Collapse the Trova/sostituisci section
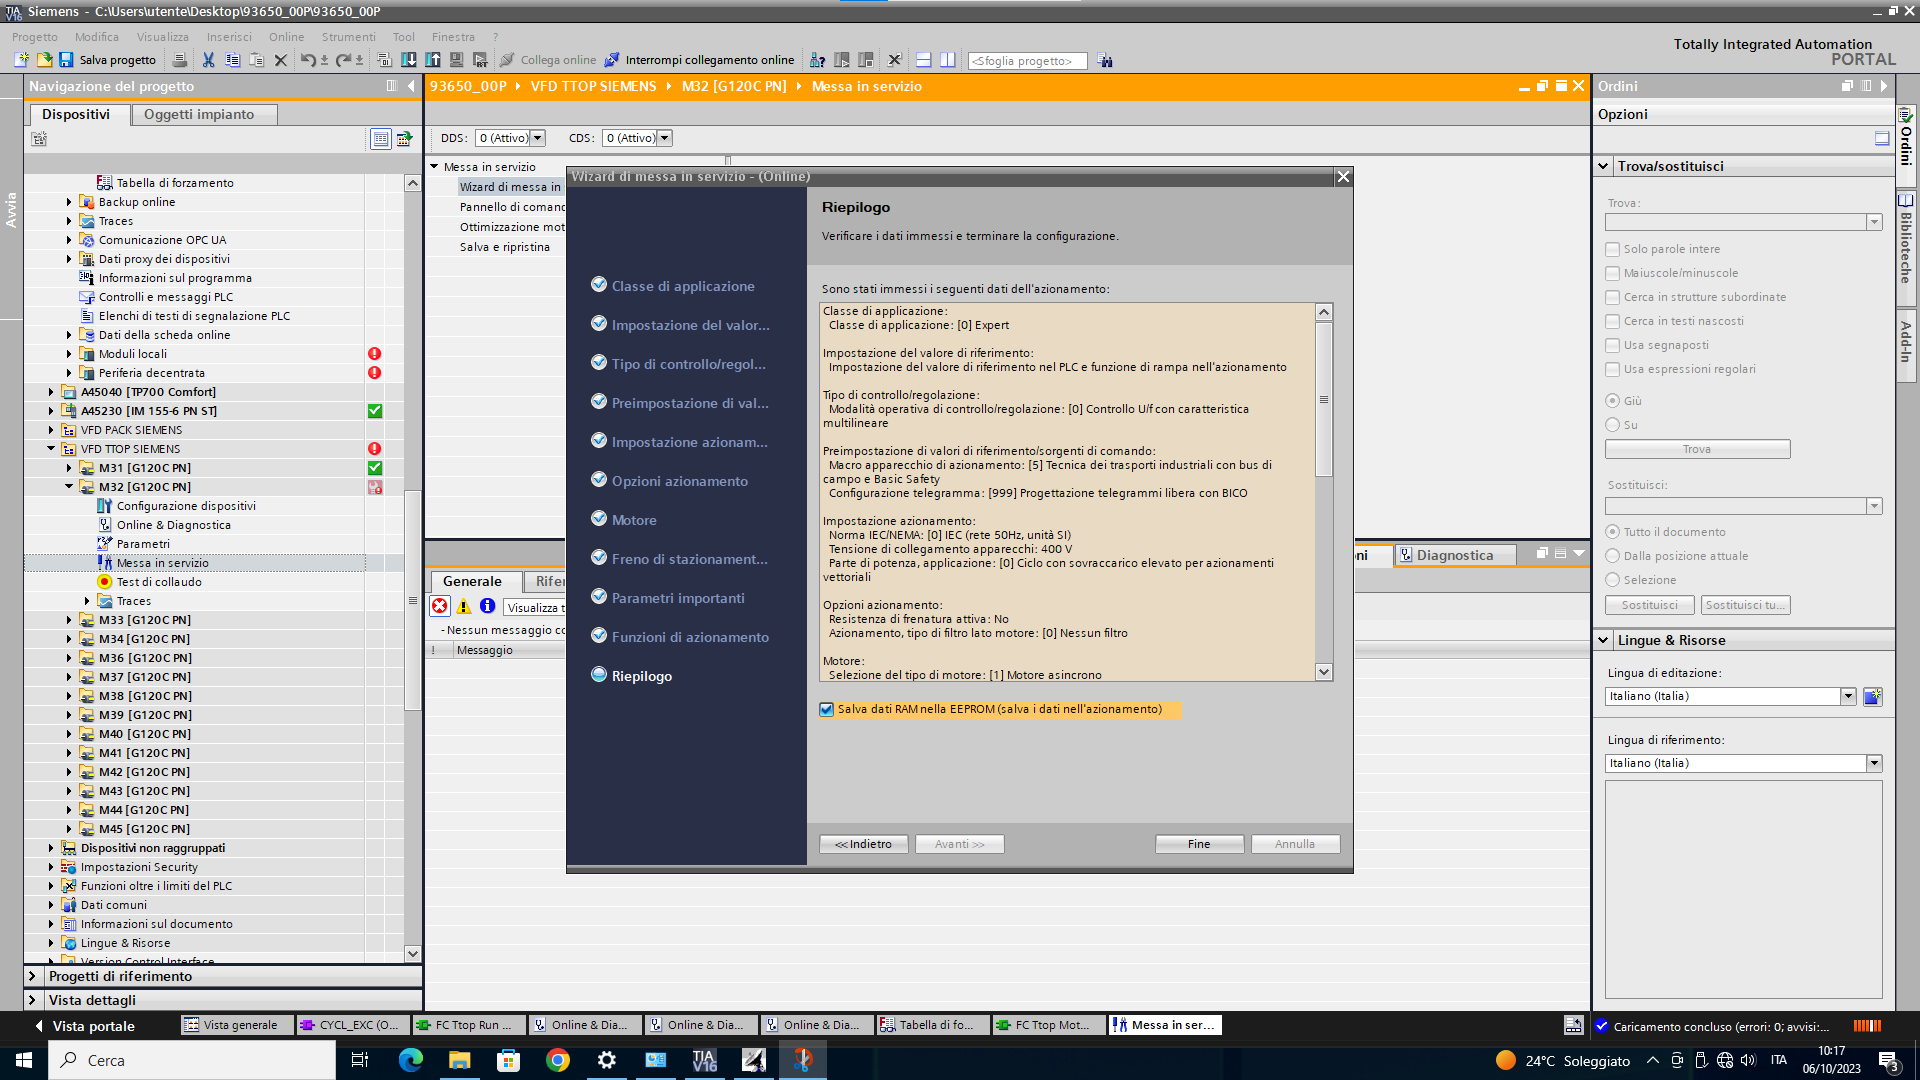 pos(1604,166)
